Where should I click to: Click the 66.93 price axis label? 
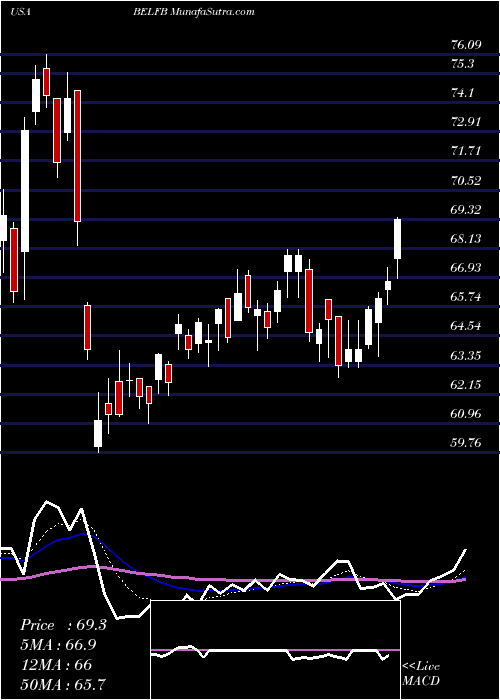(466, 268)
